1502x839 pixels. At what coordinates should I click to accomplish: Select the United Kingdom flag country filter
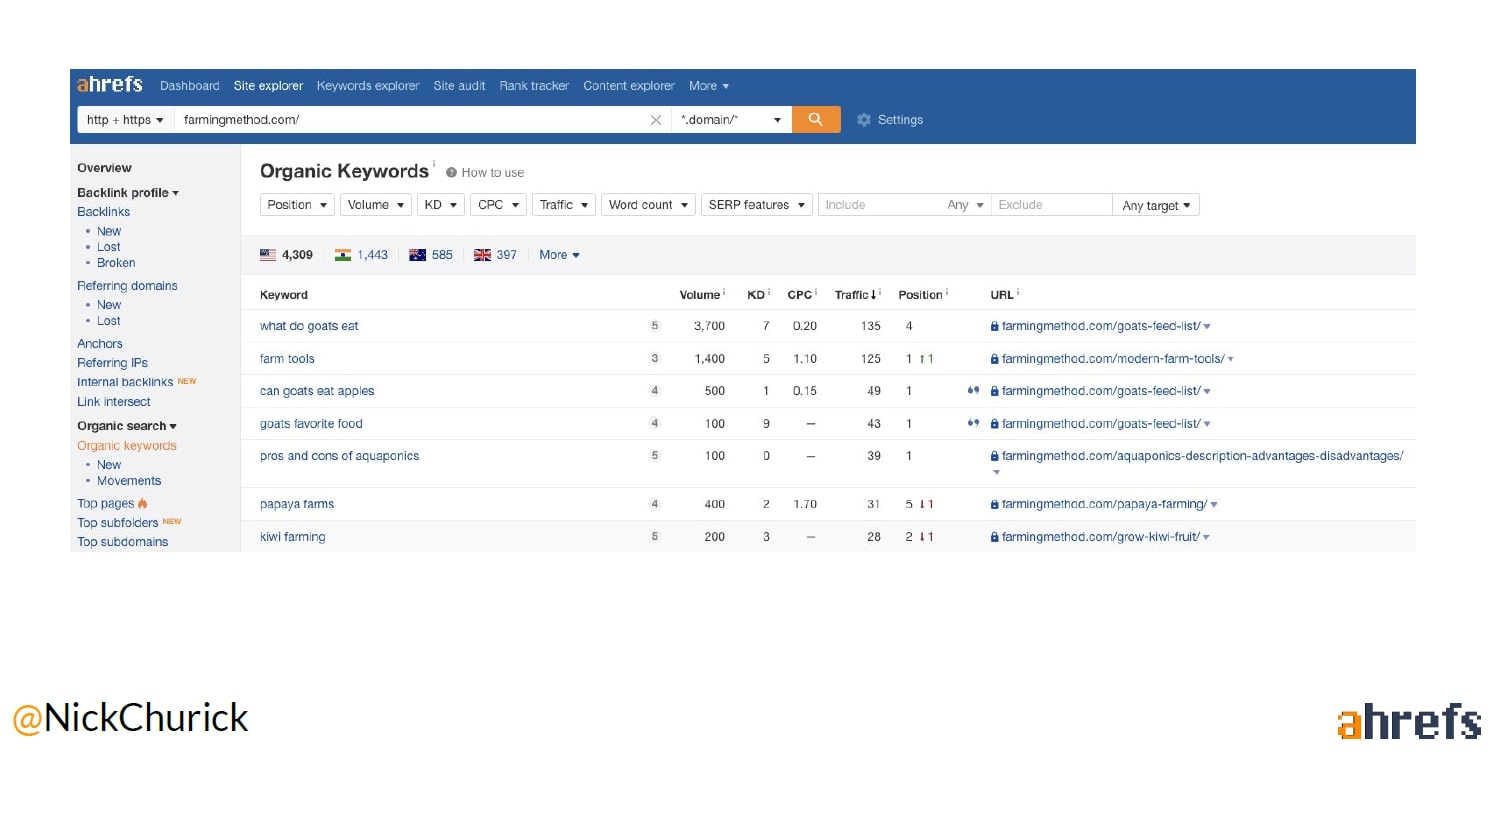point(482,255)
